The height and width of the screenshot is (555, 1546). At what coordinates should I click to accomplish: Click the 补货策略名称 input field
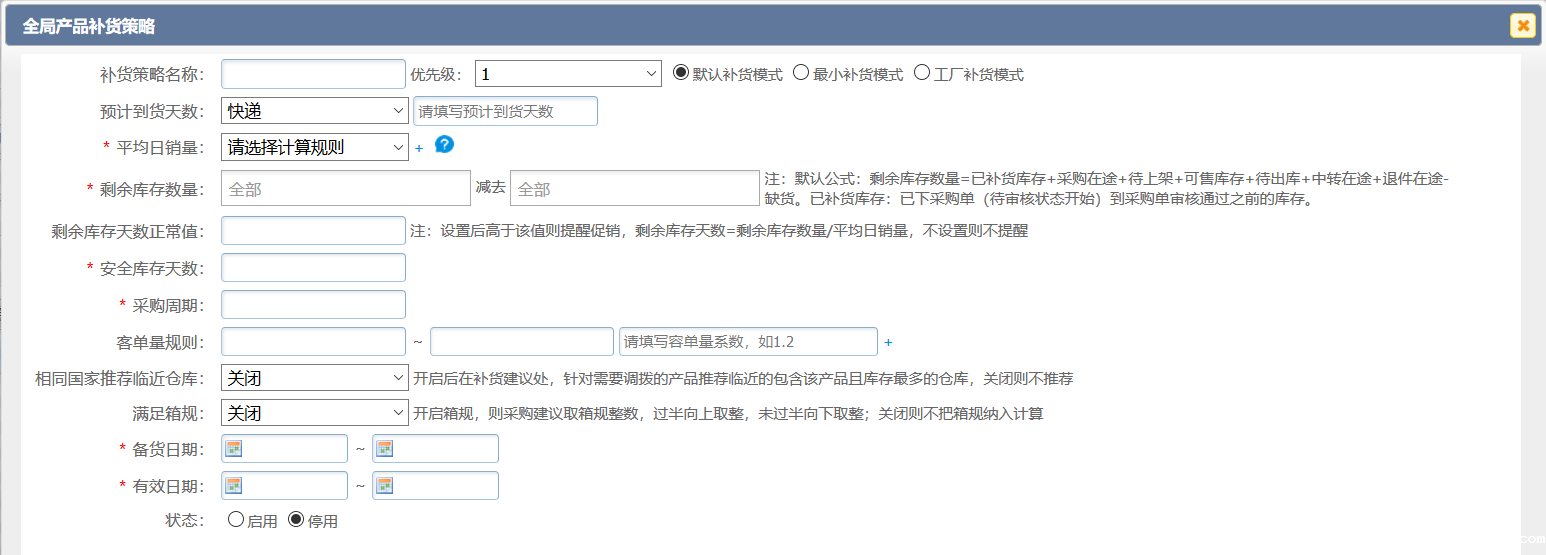(x=313, y=74)
